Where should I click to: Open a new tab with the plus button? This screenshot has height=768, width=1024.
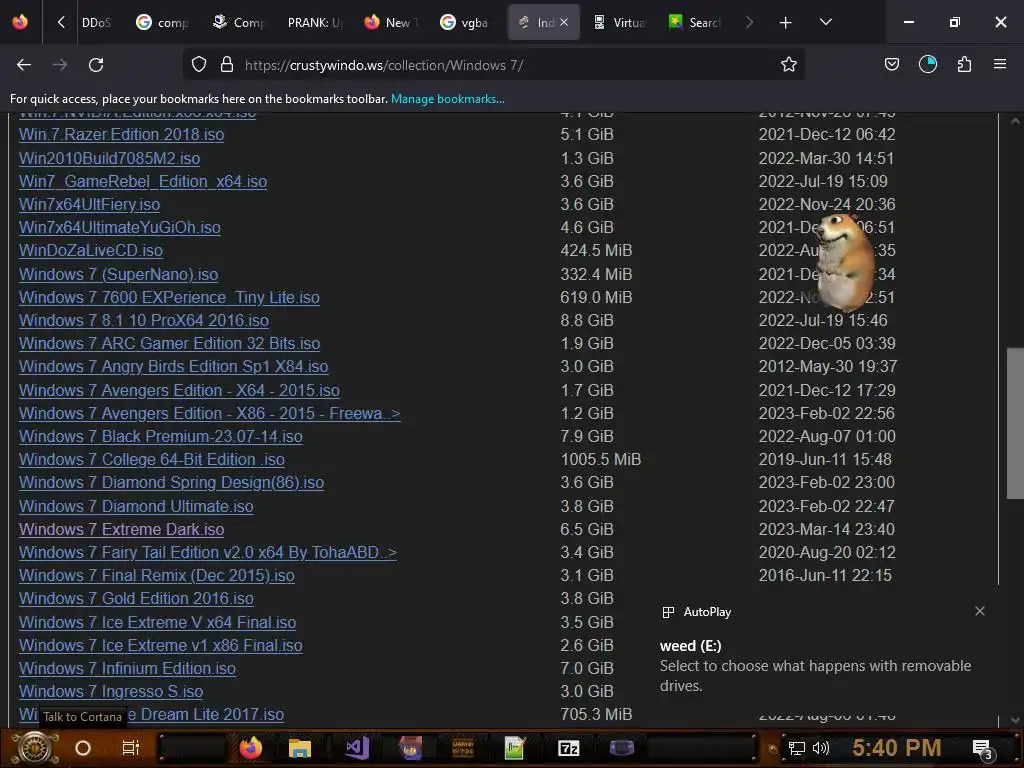(x=786, y=23)
